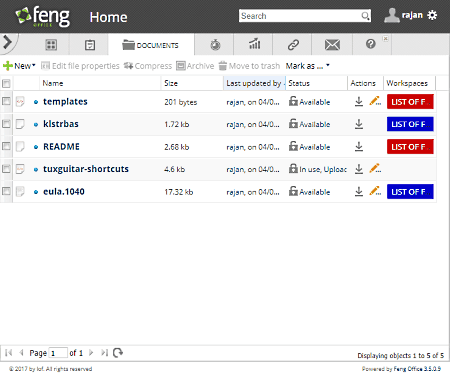Open the New dropdown menu
The height and width of the screenshot is (374, 450).
coord(19,66)
